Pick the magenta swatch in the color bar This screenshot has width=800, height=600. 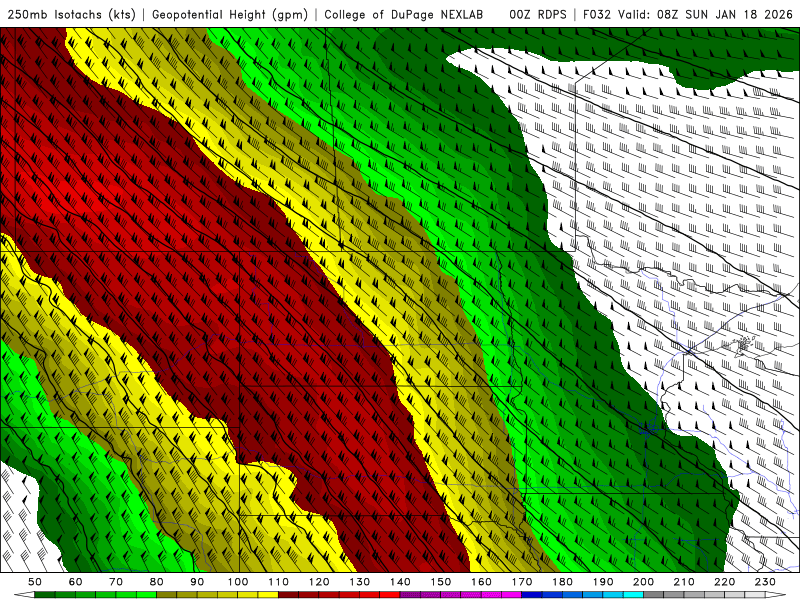coord(511,594)
